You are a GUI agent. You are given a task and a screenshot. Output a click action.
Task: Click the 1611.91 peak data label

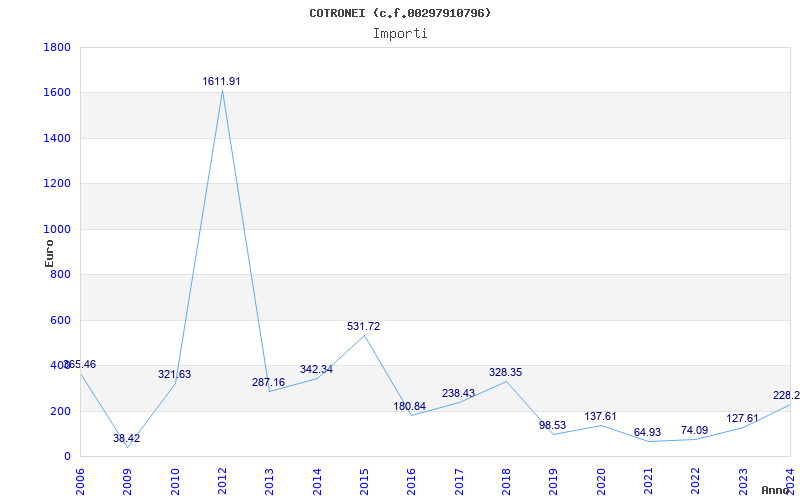point(221,82)
